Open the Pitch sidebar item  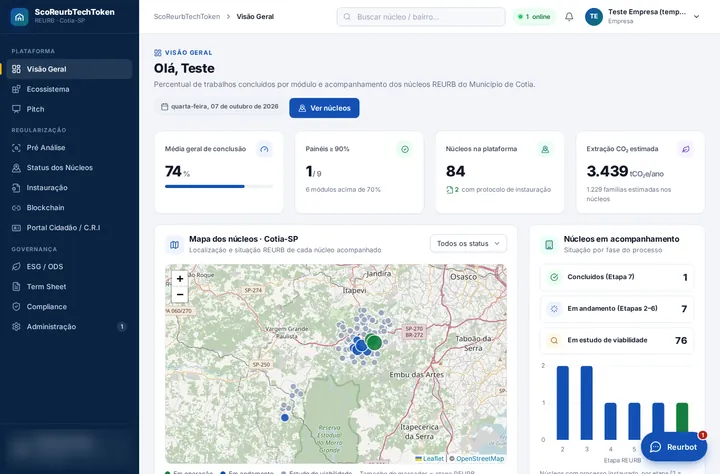[69, 109]
